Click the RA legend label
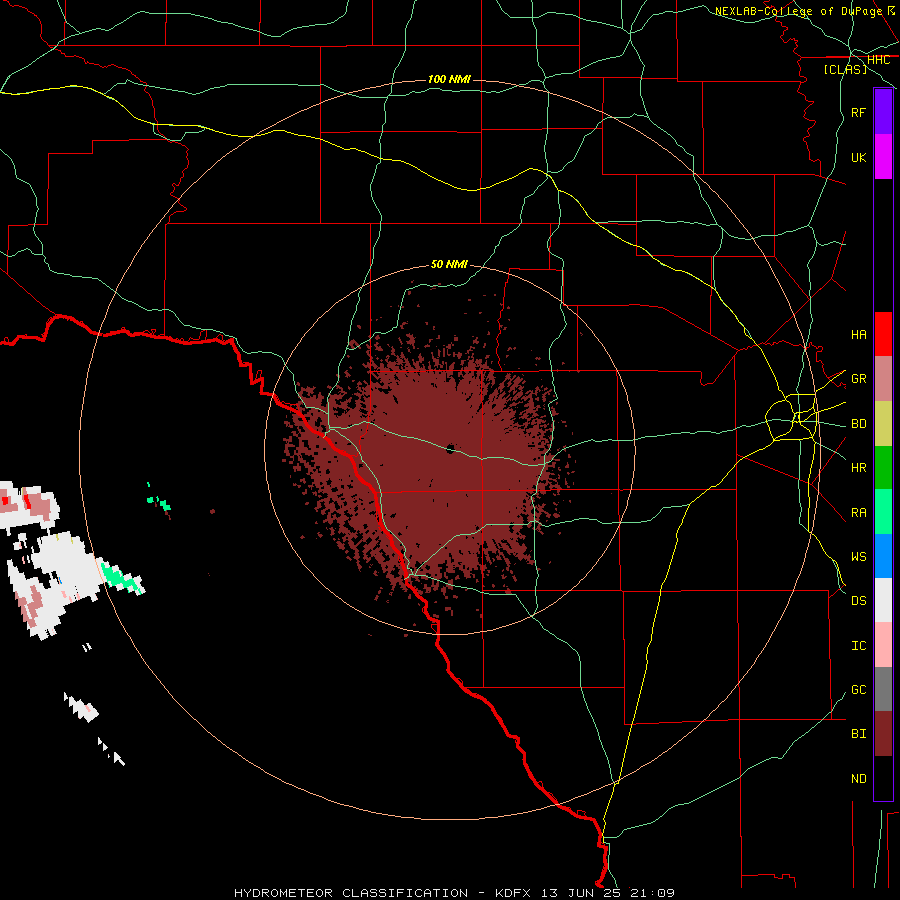The width and height of the screenshot is (900, 900). 858,512
